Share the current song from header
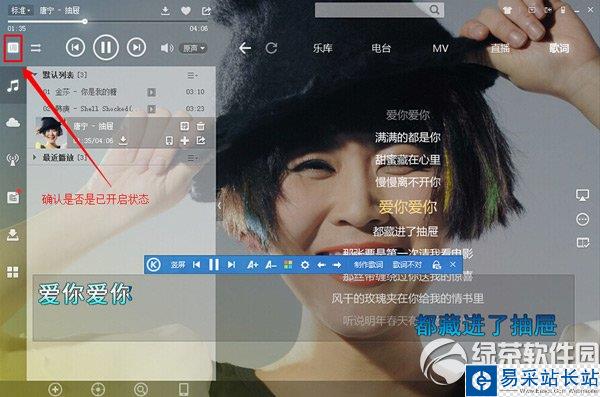600x397 pixels. [x=206, y=11]
